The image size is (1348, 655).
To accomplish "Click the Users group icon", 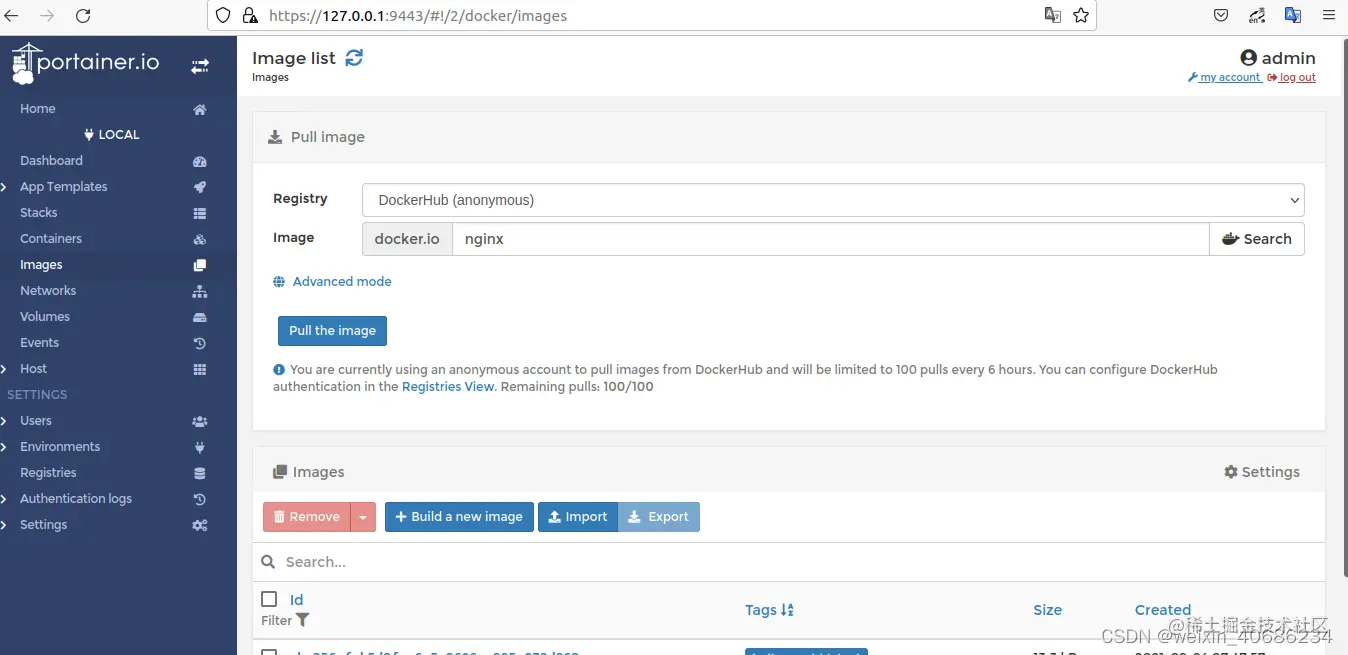I will (x=200, y=421).
